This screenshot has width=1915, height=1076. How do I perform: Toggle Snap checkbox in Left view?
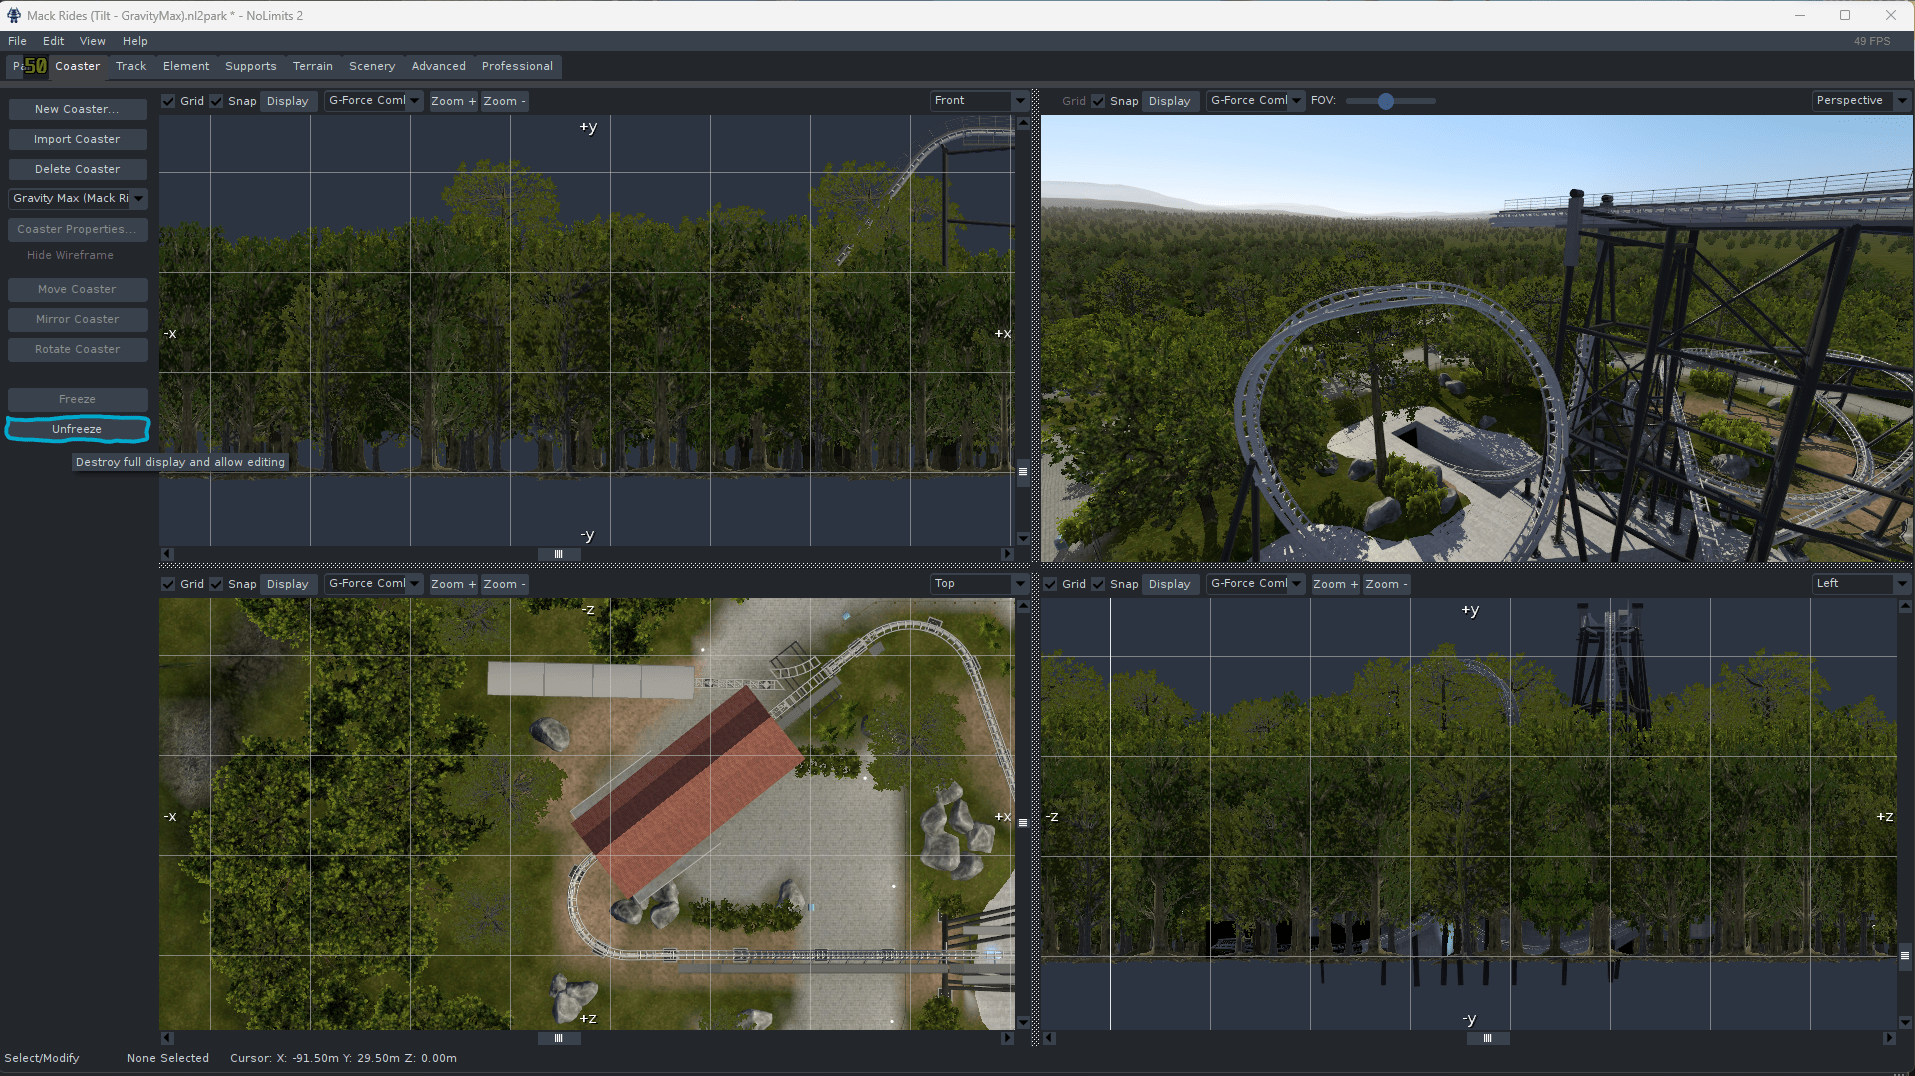tap(1098, 584)
